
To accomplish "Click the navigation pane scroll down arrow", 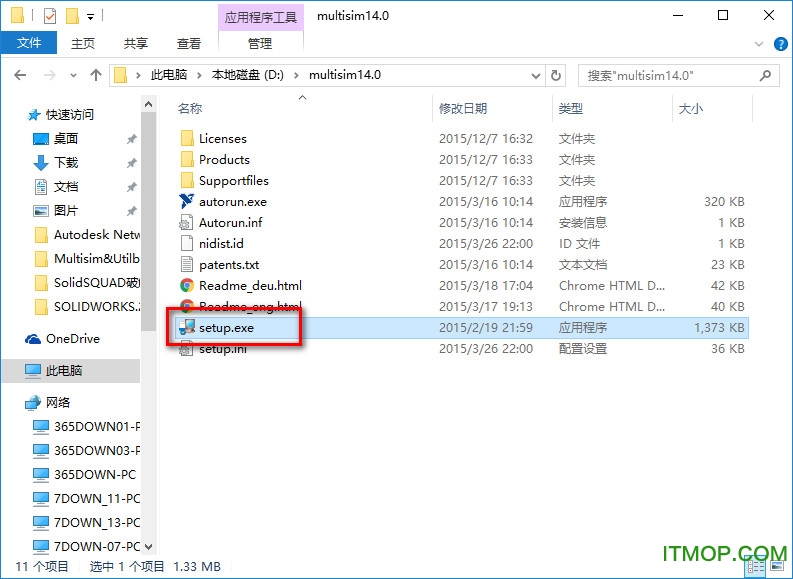I will click(x=148, y=547).
